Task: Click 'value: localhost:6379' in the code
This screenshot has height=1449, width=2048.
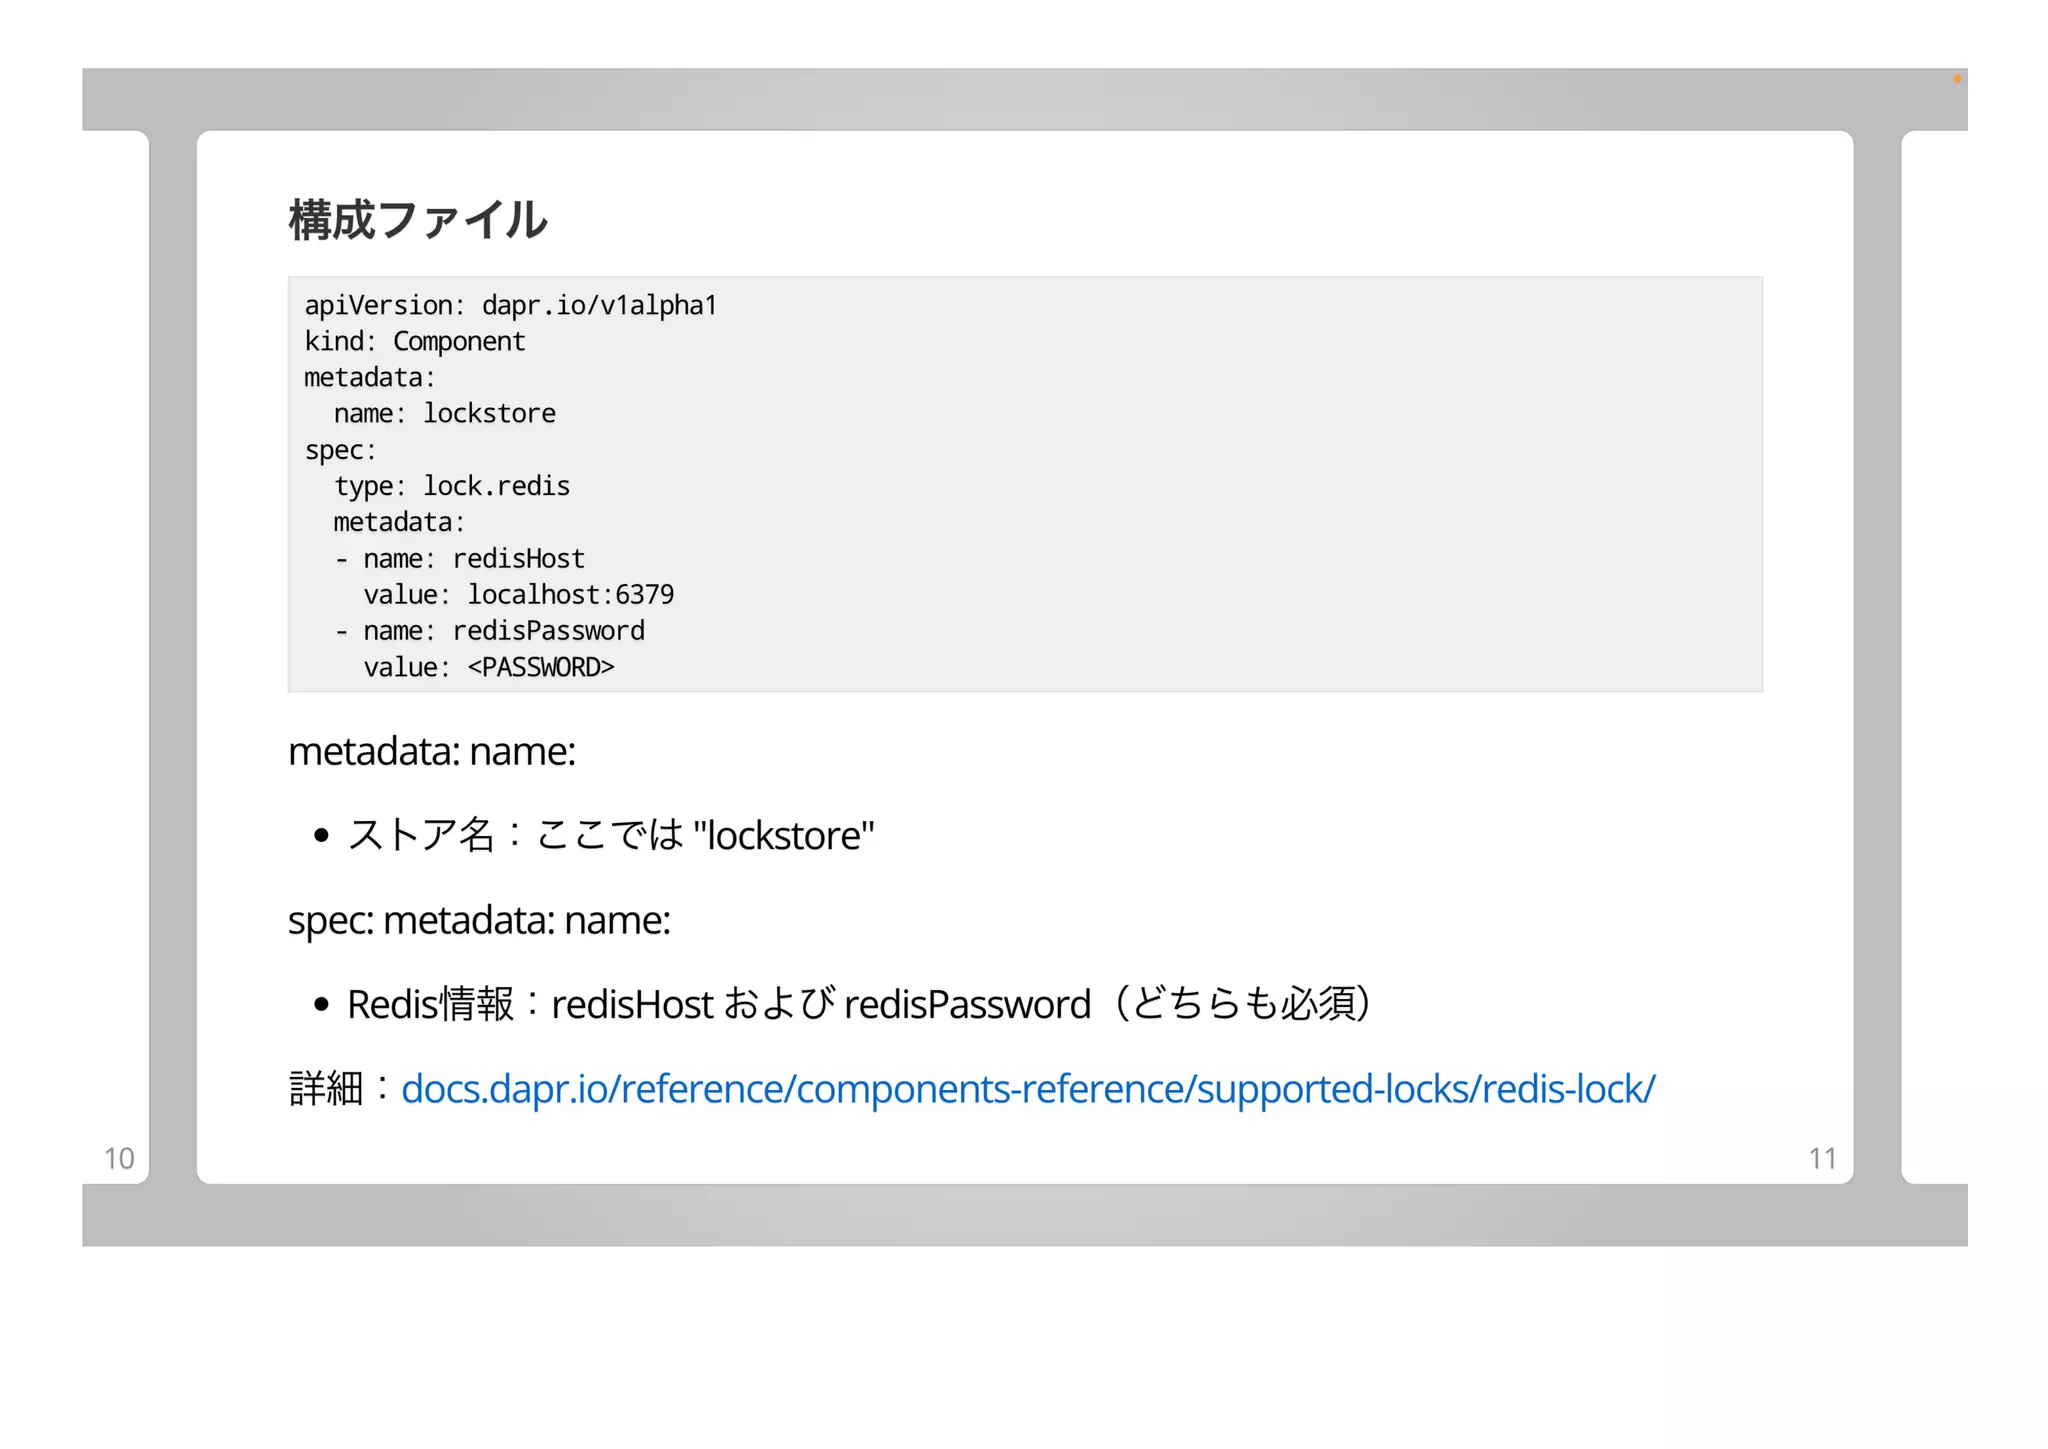Action: 518,595
